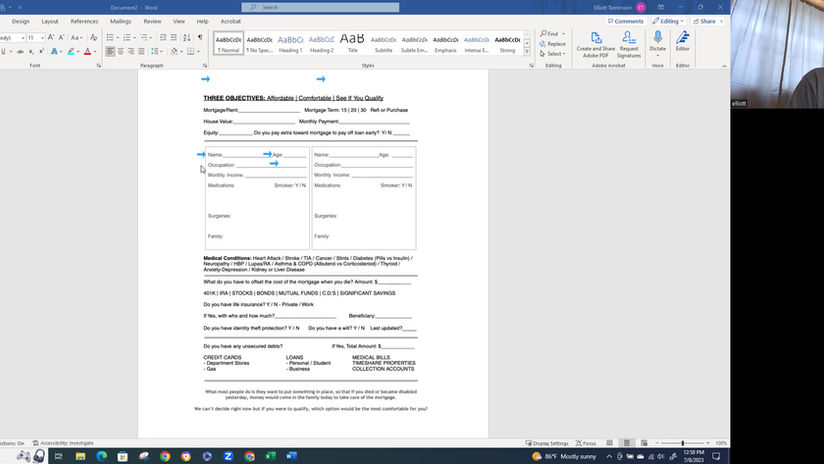This screenshot has width=824, height=464.
Task: Align text right
Action: [x=131, y=51]
